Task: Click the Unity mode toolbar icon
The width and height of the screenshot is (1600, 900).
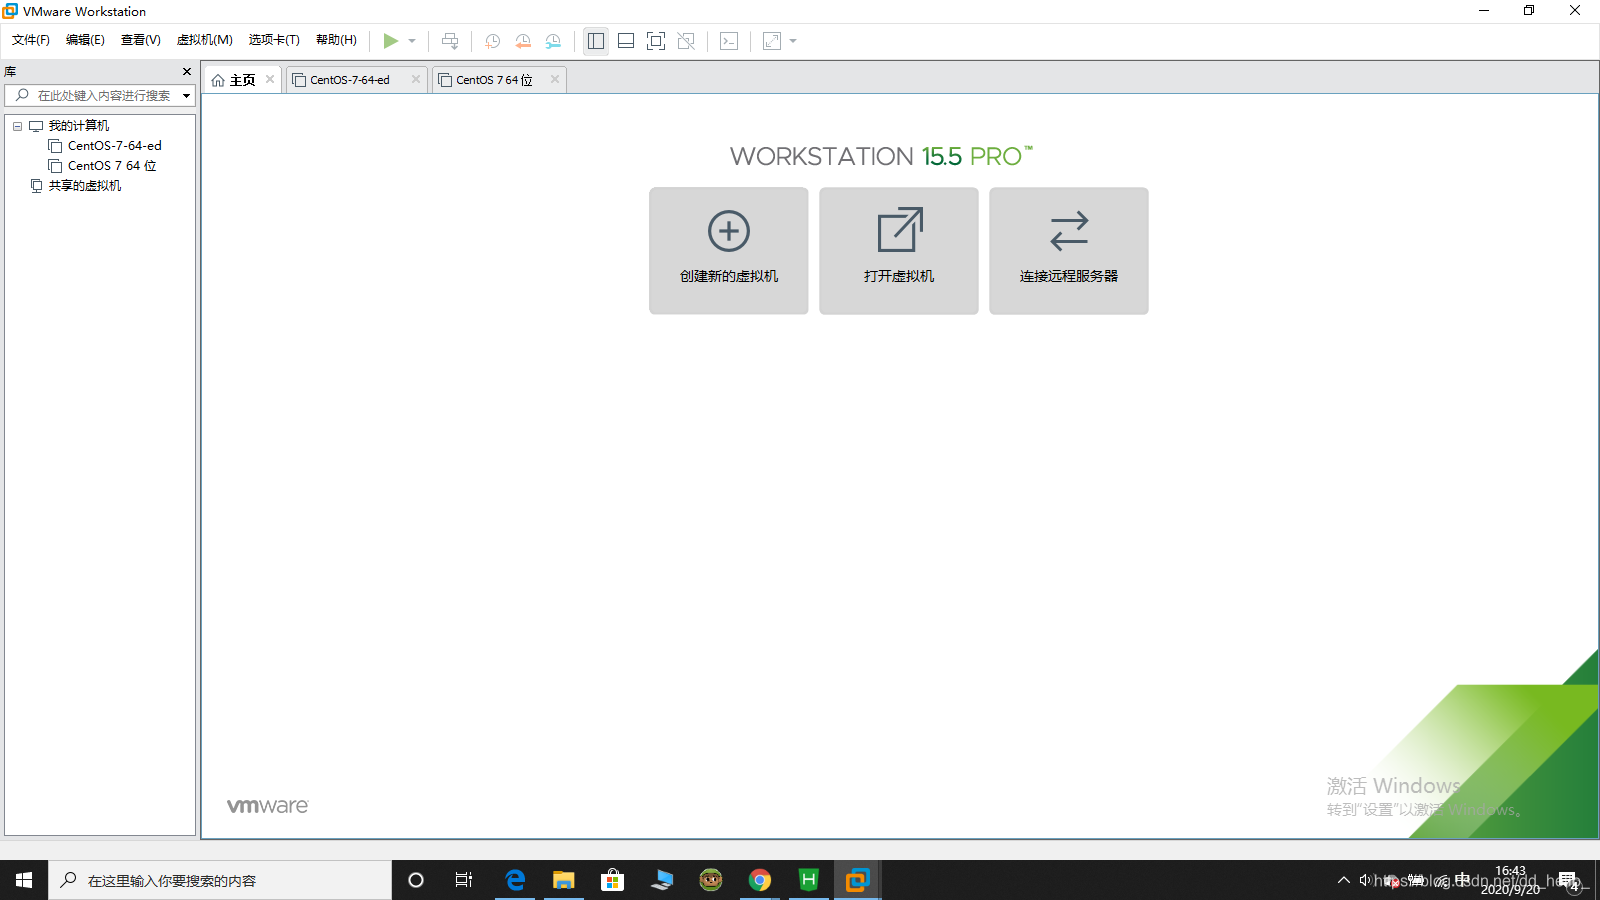Action: point(686,41)
